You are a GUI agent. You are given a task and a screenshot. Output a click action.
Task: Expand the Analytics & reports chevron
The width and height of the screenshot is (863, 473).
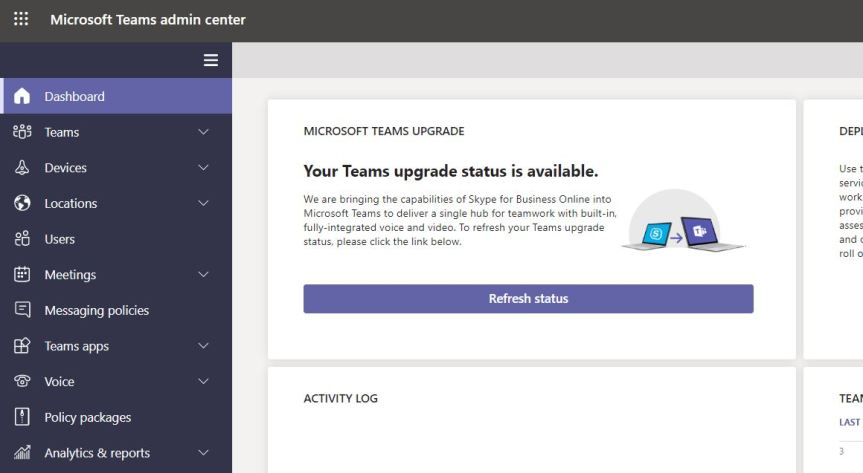tap(204, 453)
